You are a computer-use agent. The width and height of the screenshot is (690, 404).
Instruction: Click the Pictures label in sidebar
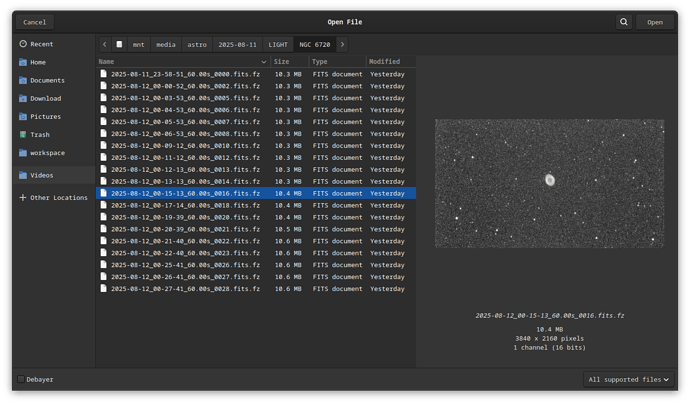(46, 116)
